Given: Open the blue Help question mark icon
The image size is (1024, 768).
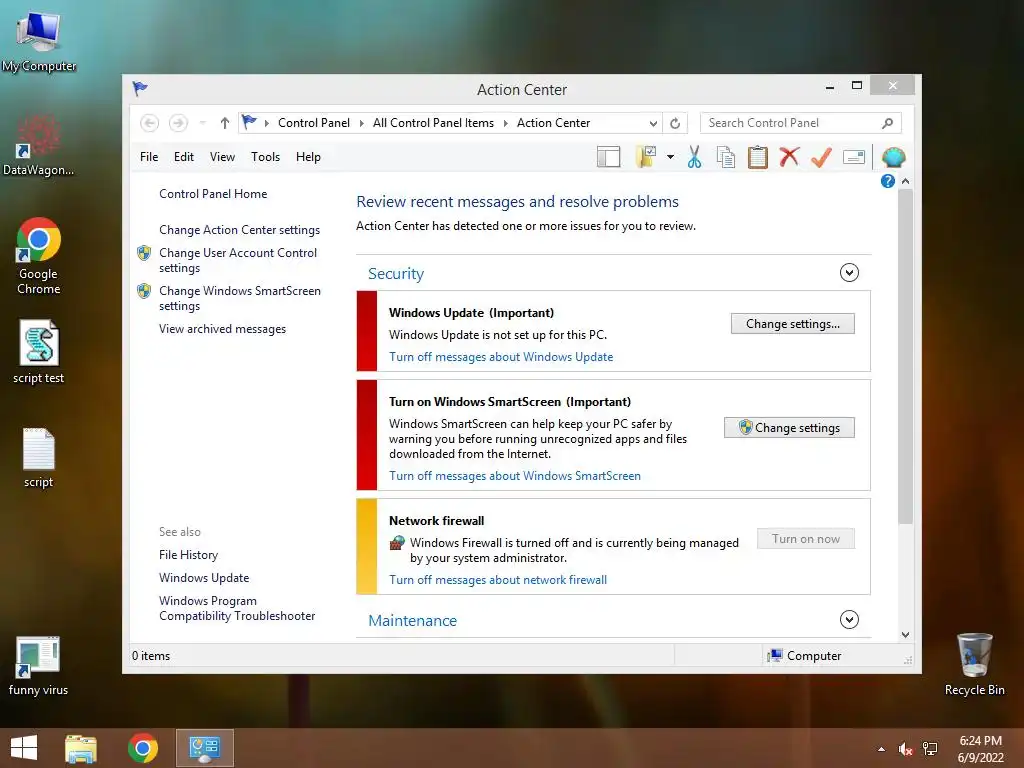Looking at the screenshot, I should tap(888, 181).
